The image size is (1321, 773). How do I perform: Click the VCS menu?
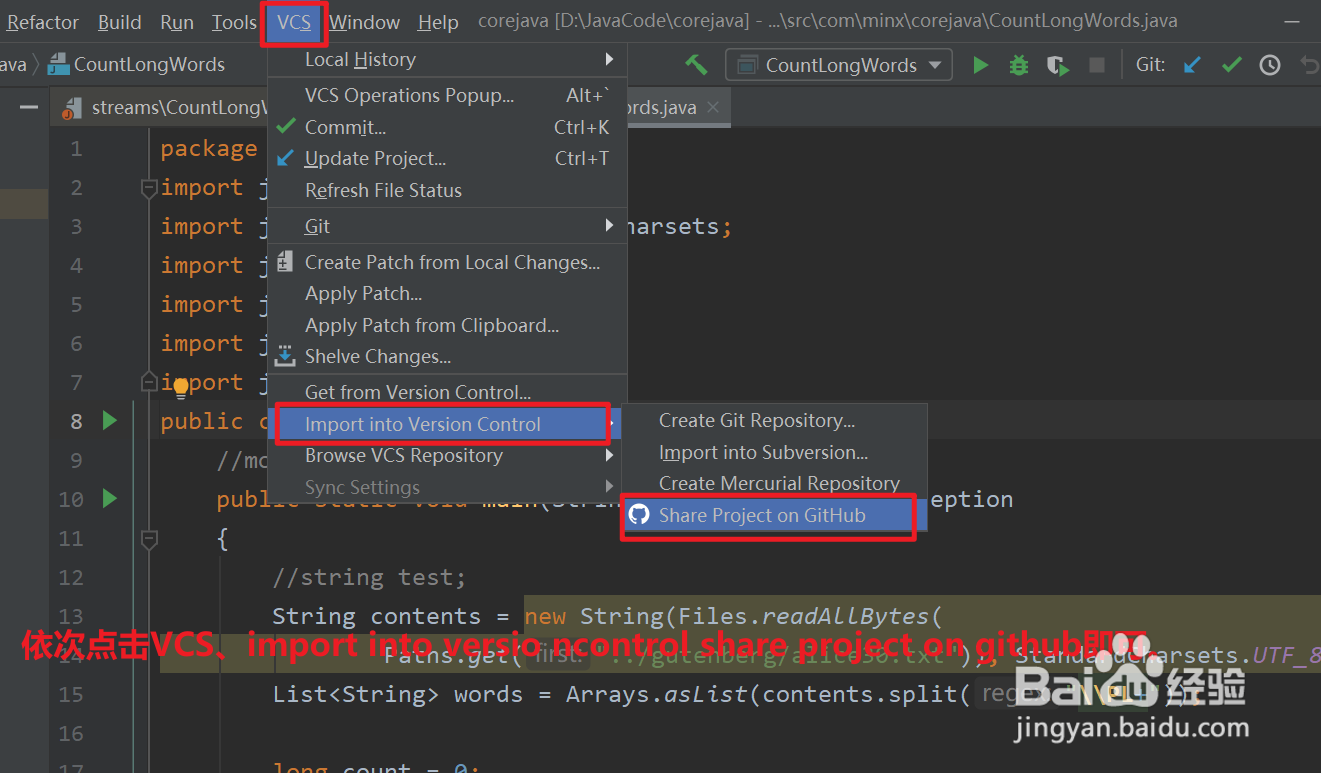point(294,22)
